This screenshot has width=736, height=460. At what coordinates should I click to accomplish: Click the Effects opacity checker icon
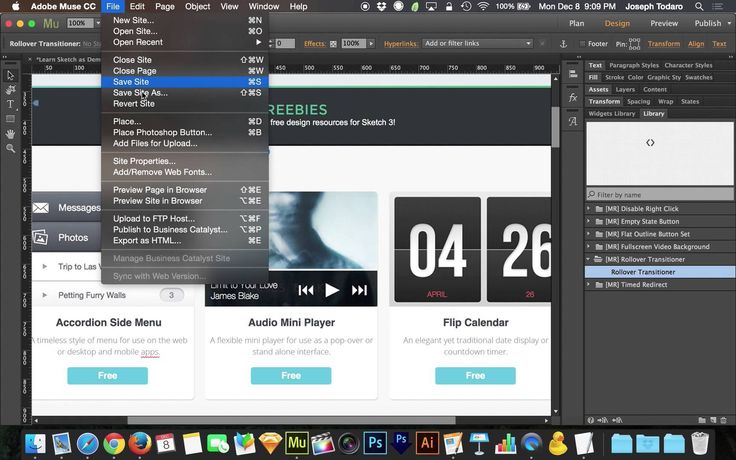tap(333, 44)
